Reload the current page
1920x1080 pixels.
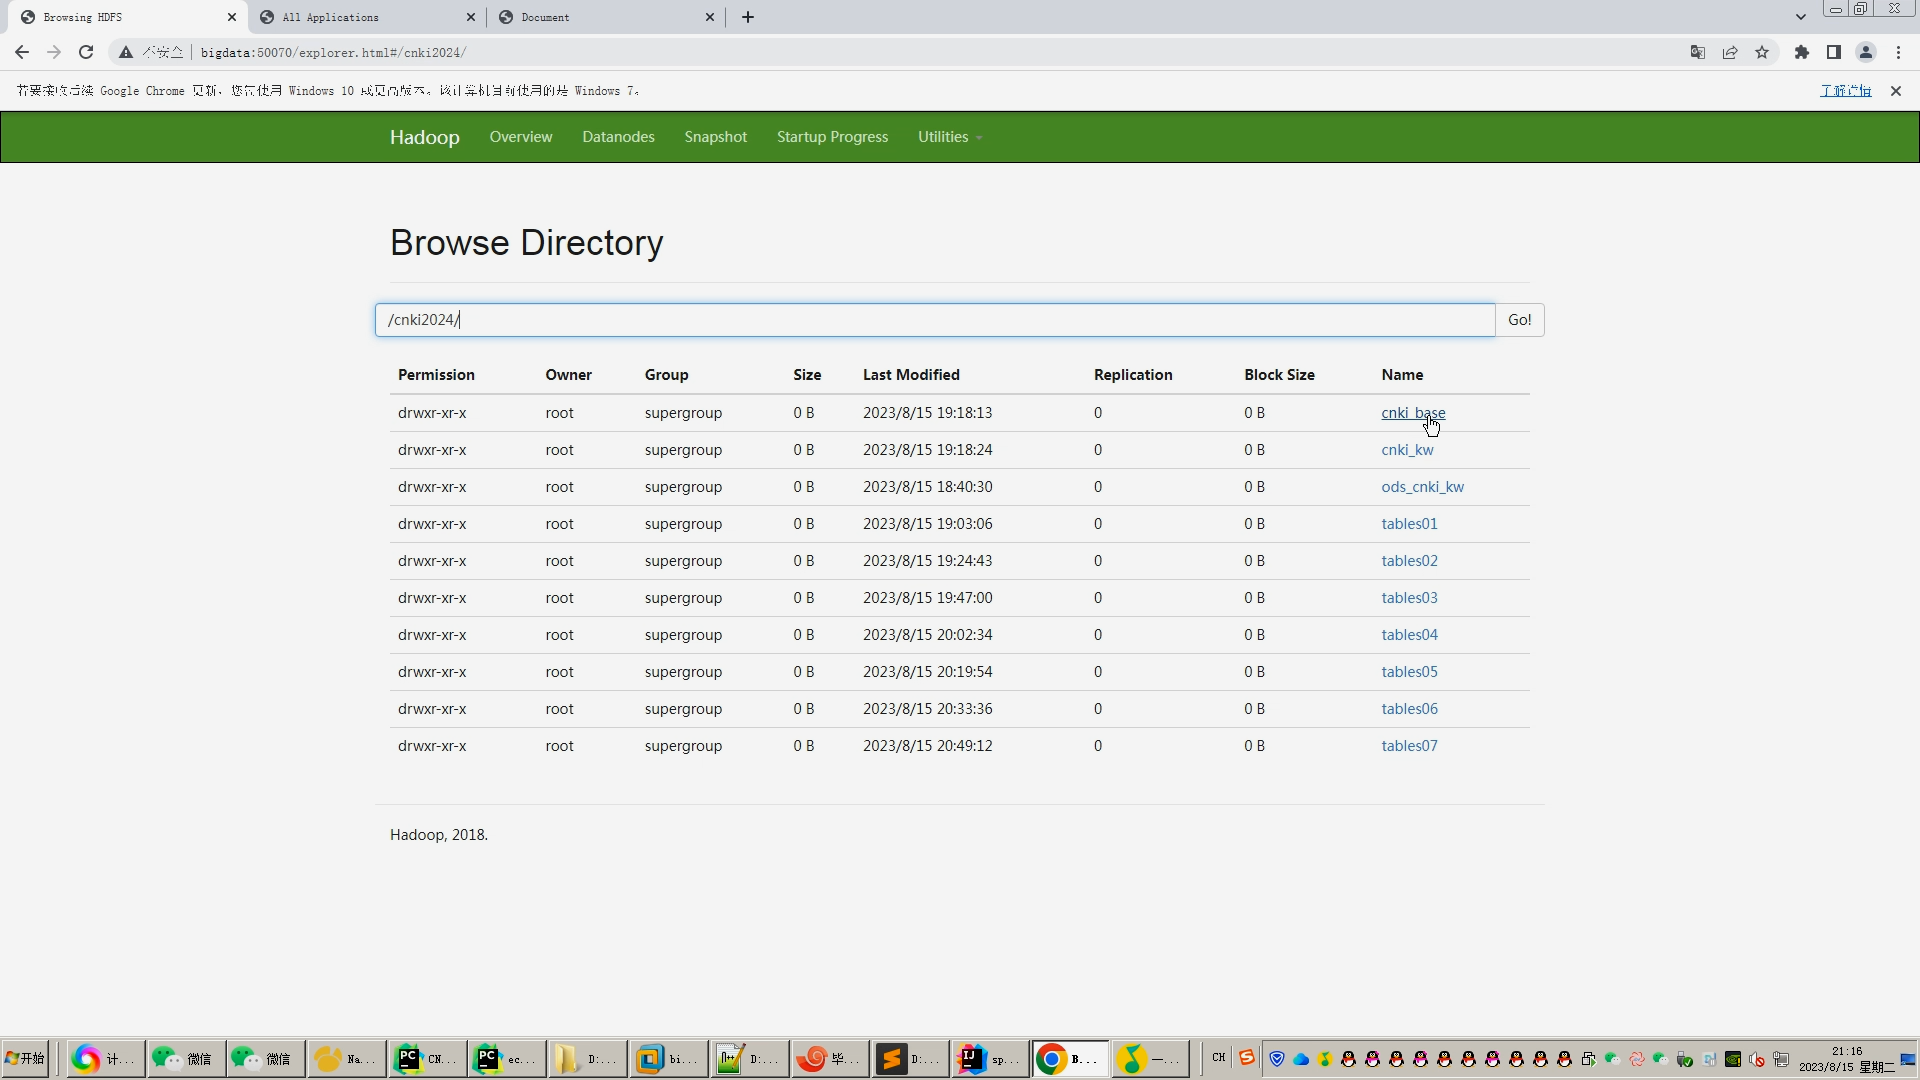pos(86,52)
